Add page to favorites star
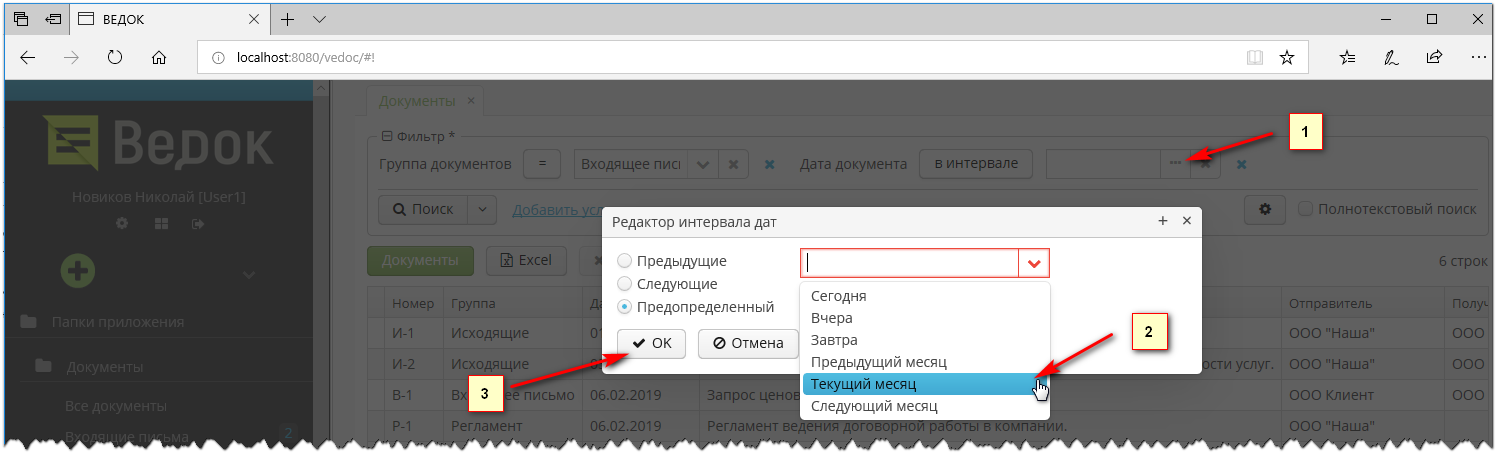Image resolution: width=1496 pixels, height=459 pixels. coord(1287,58)
